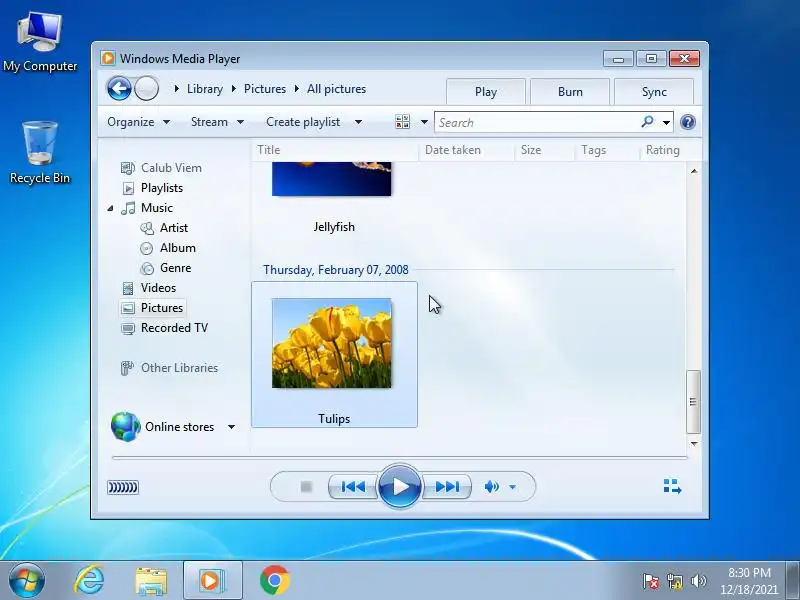Open the search options dropdown arrow
800x600 pixels.
pos(666,122)
